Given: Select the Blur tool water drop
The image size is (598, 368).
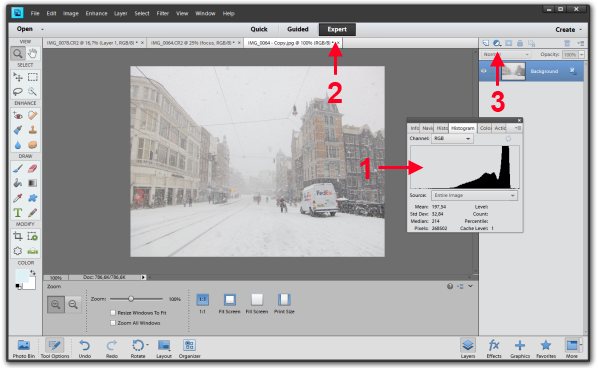Looking at the screenshot, I should [18, 145].
